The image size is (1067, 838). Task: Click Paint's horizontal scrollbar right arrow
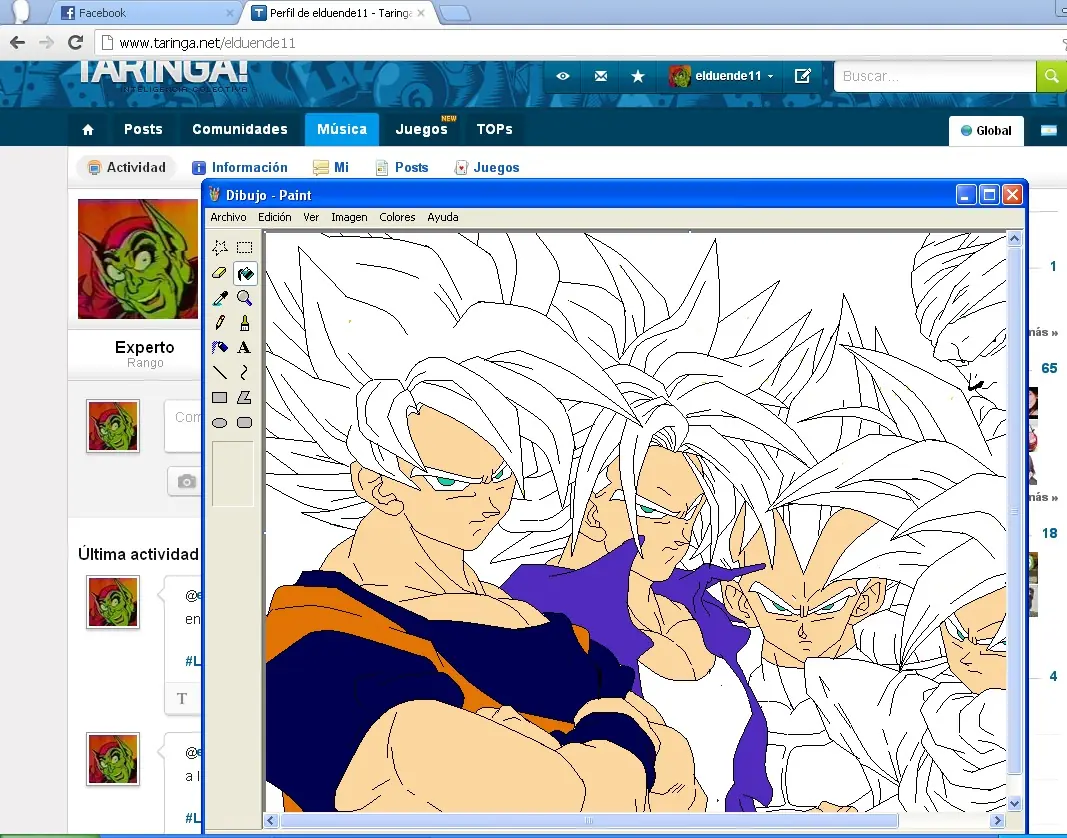[998, 820]
